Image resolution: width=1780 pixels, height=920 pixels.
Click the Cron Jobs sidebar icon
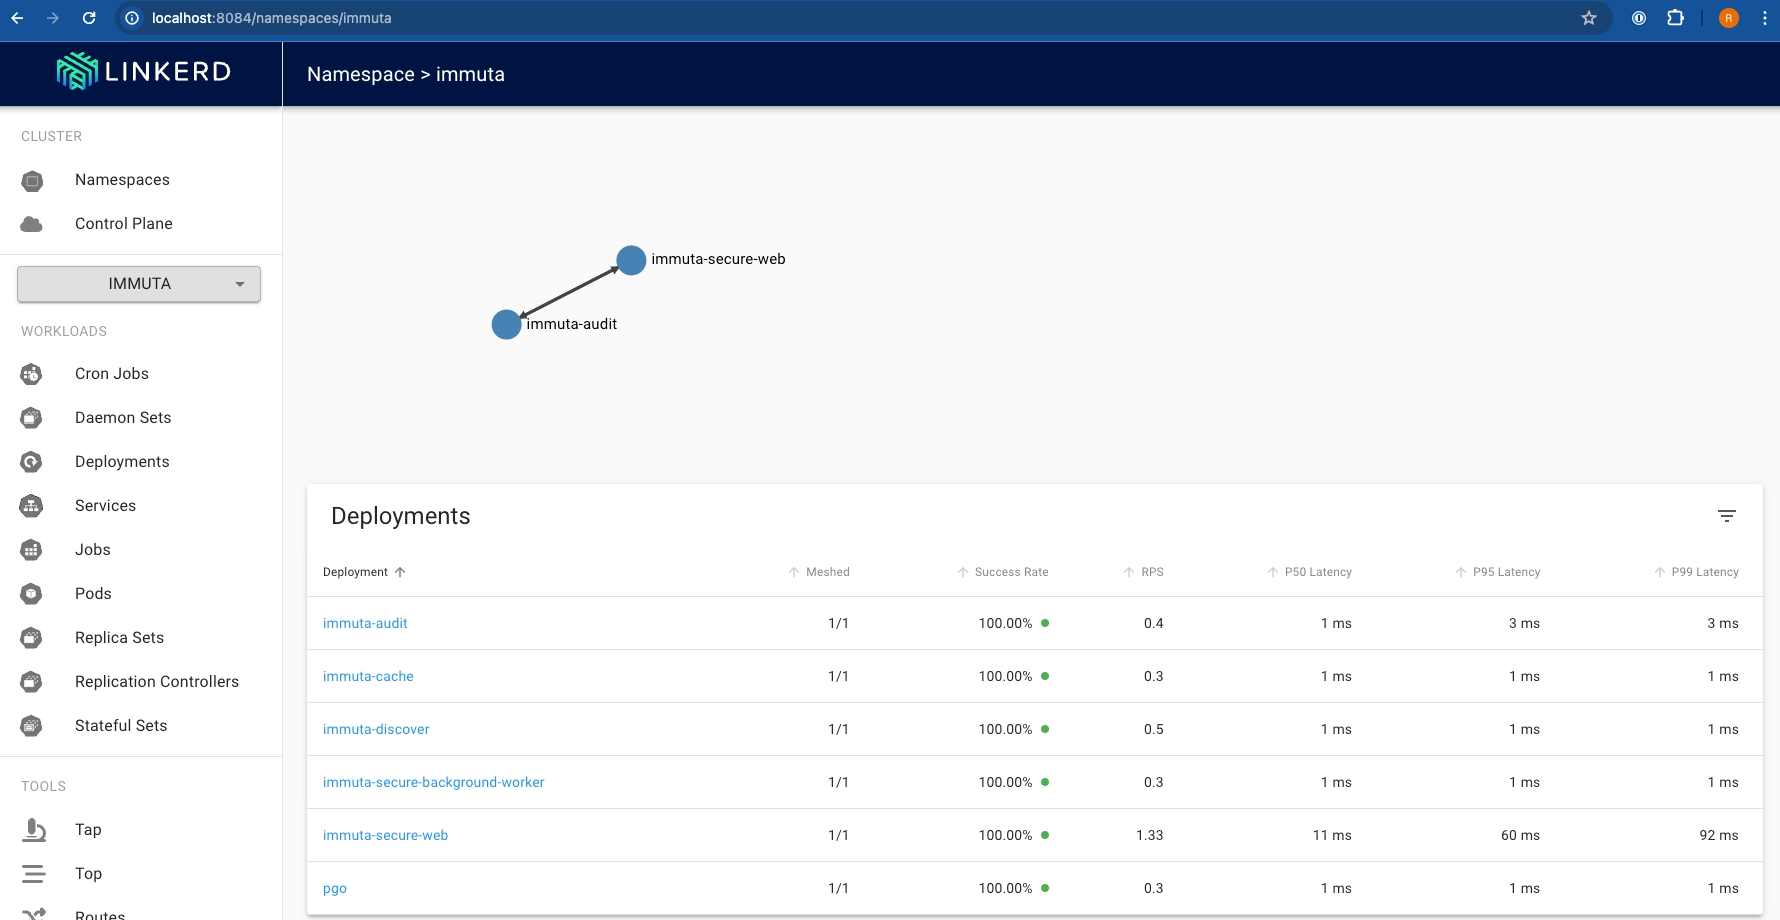click(32, 374)
